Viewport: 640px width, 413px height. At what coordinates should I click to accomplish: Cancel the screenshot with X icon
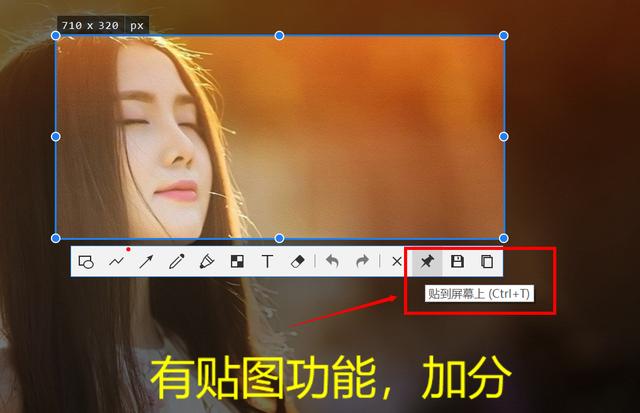tap(397, 262)
